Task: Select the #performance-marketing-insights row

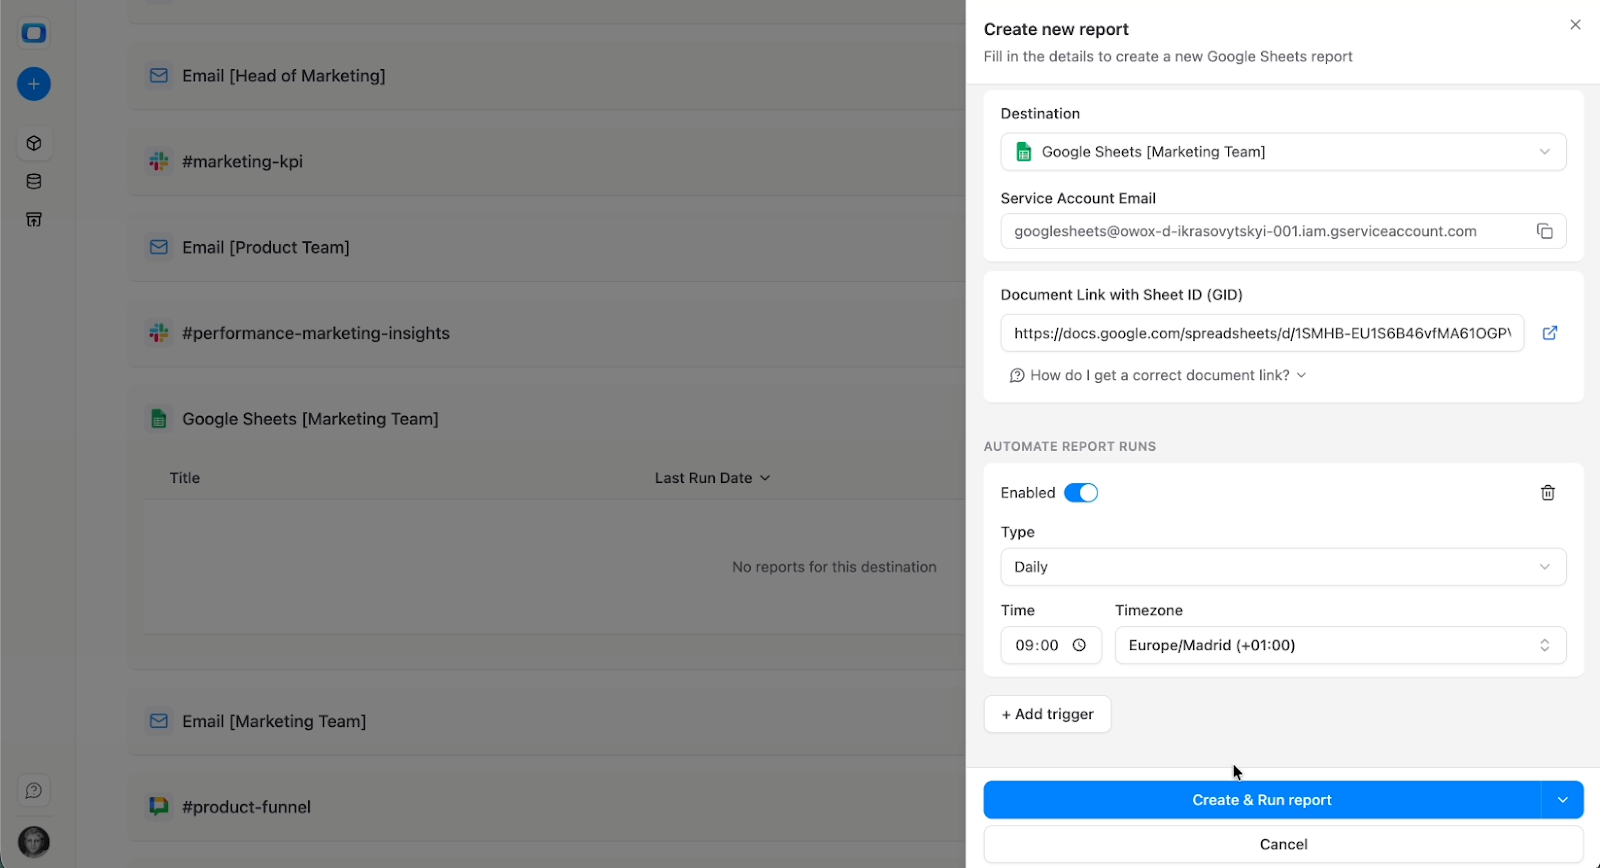Action: [x=548, y=333]
